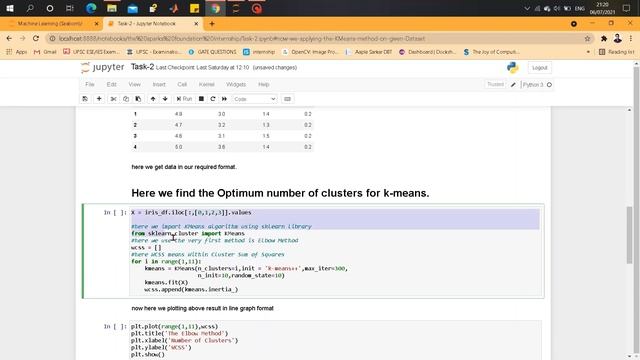This screenshot has height=360, width=640.
Task: Show hidden system tray icons
Action: (x=527, y=8)
